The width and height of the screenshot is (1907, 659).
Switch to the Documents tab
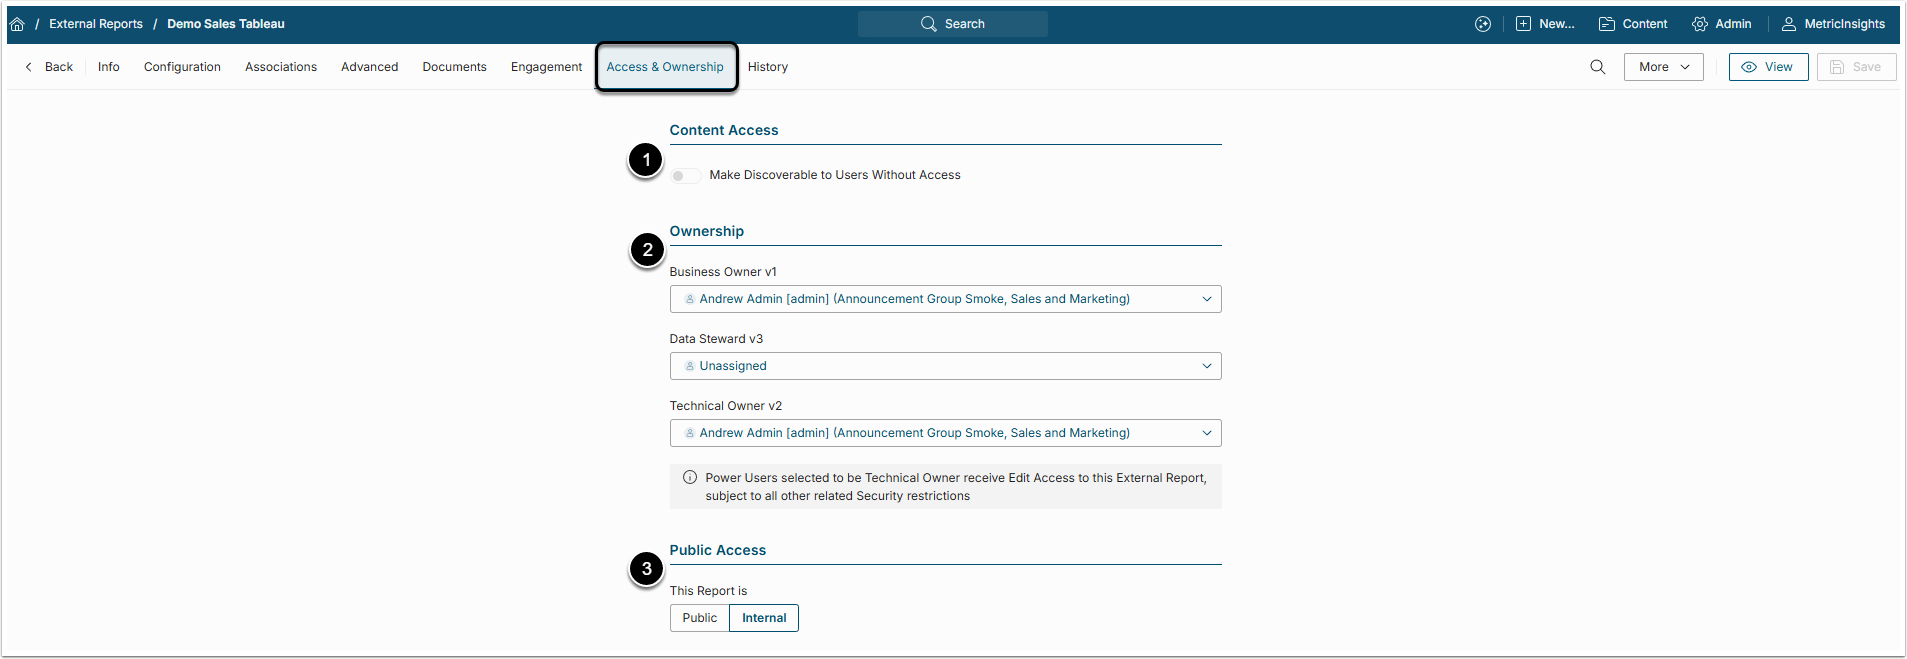[454, 67]
